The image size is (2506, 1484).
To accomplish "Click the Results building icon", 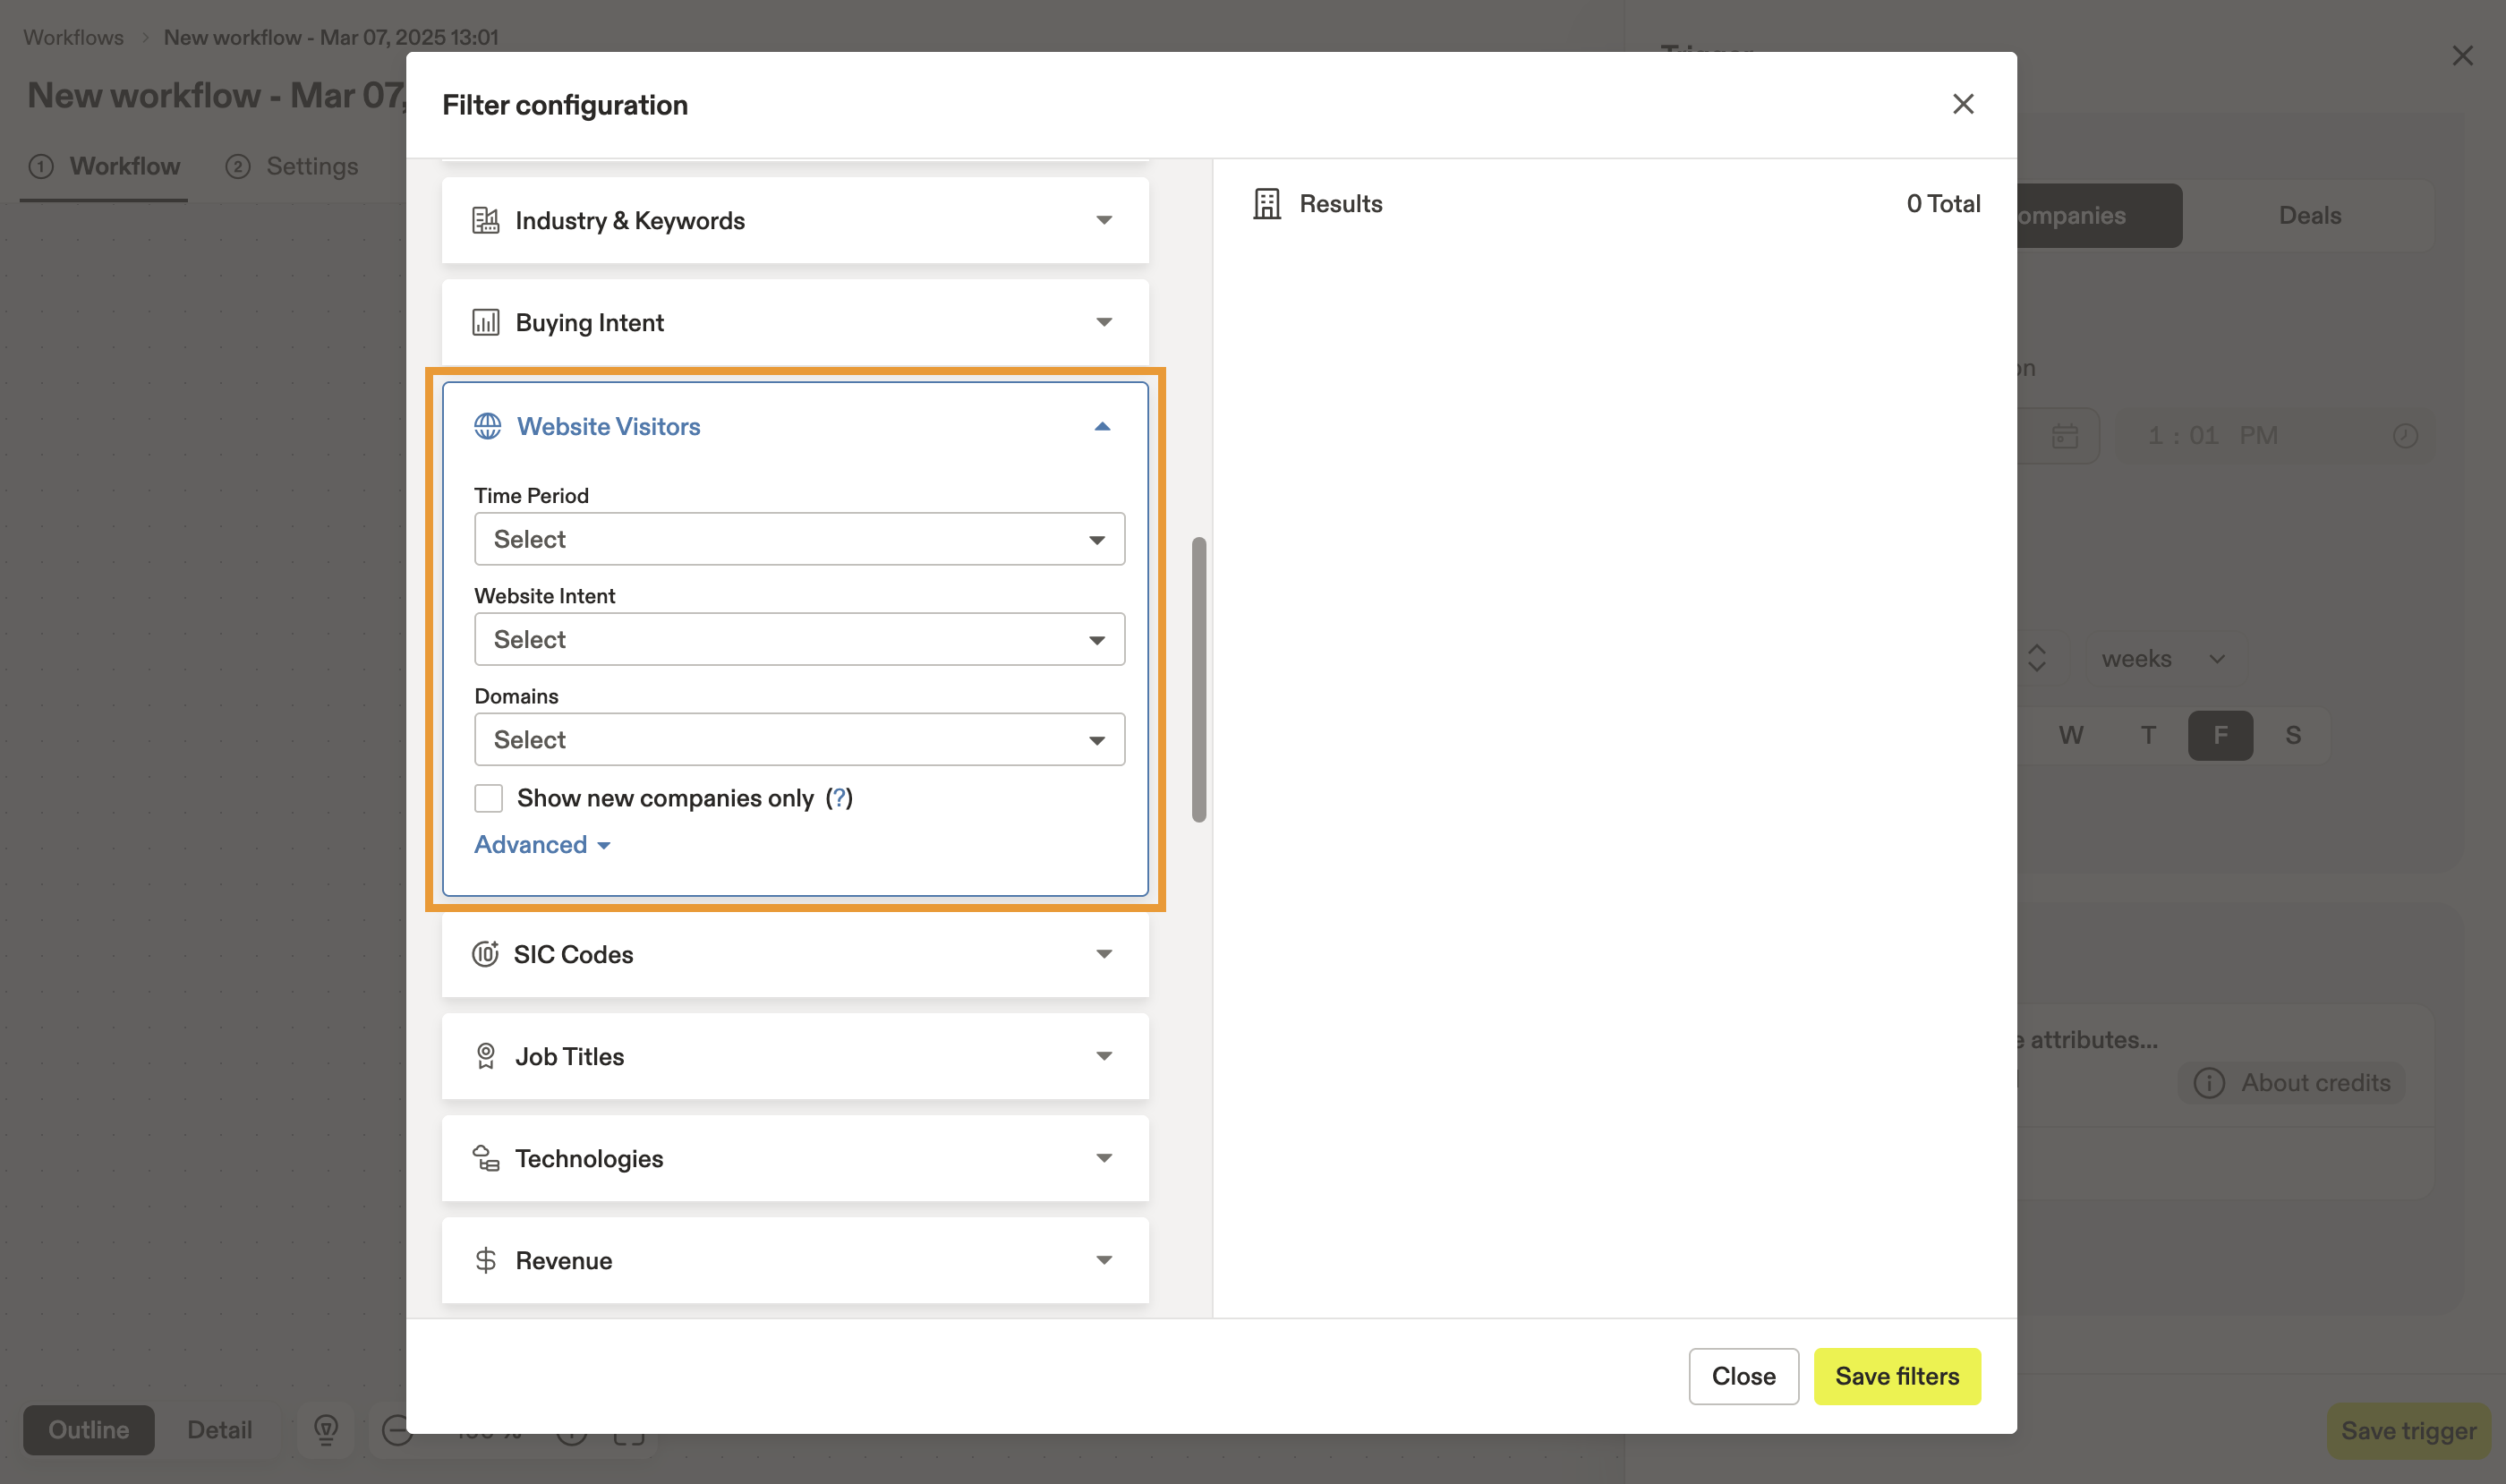I will click(1266, 204).
